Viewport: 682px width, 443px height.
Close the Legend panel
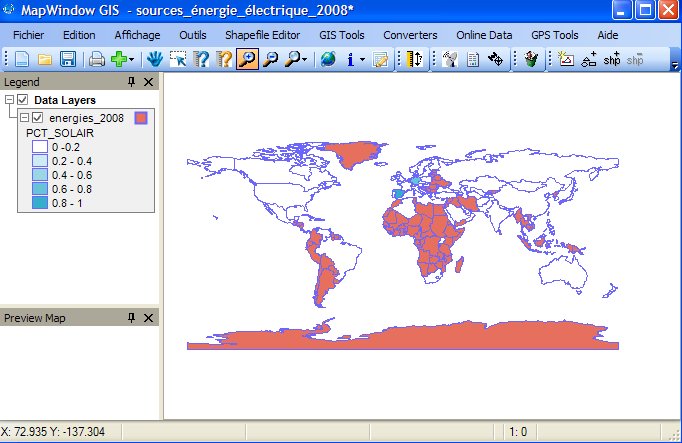point(149,81)
